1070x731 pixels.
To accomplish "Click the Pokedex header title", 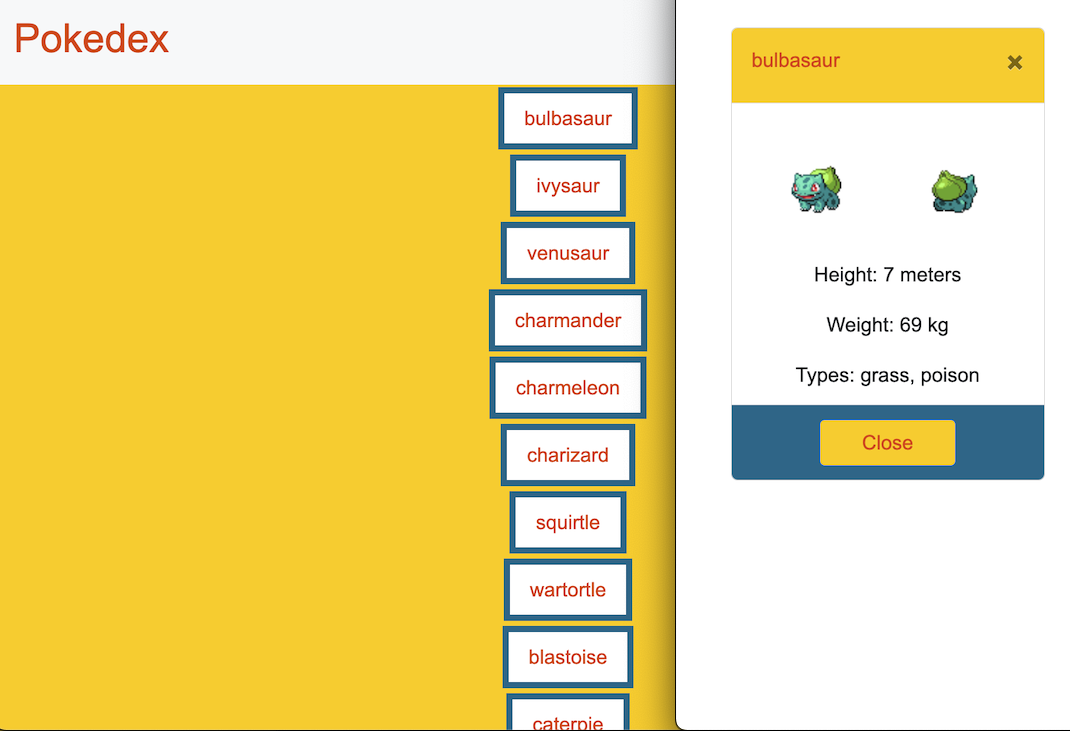I will (91, 38).
